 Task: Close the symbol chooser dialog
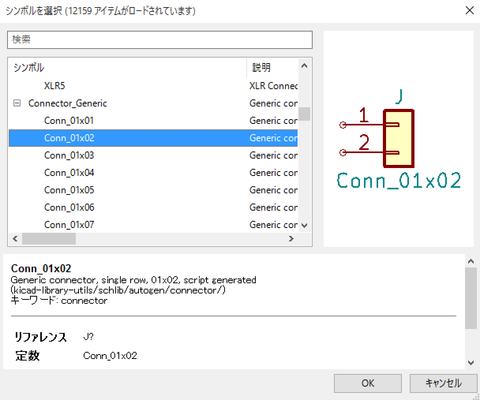[470, 11]
